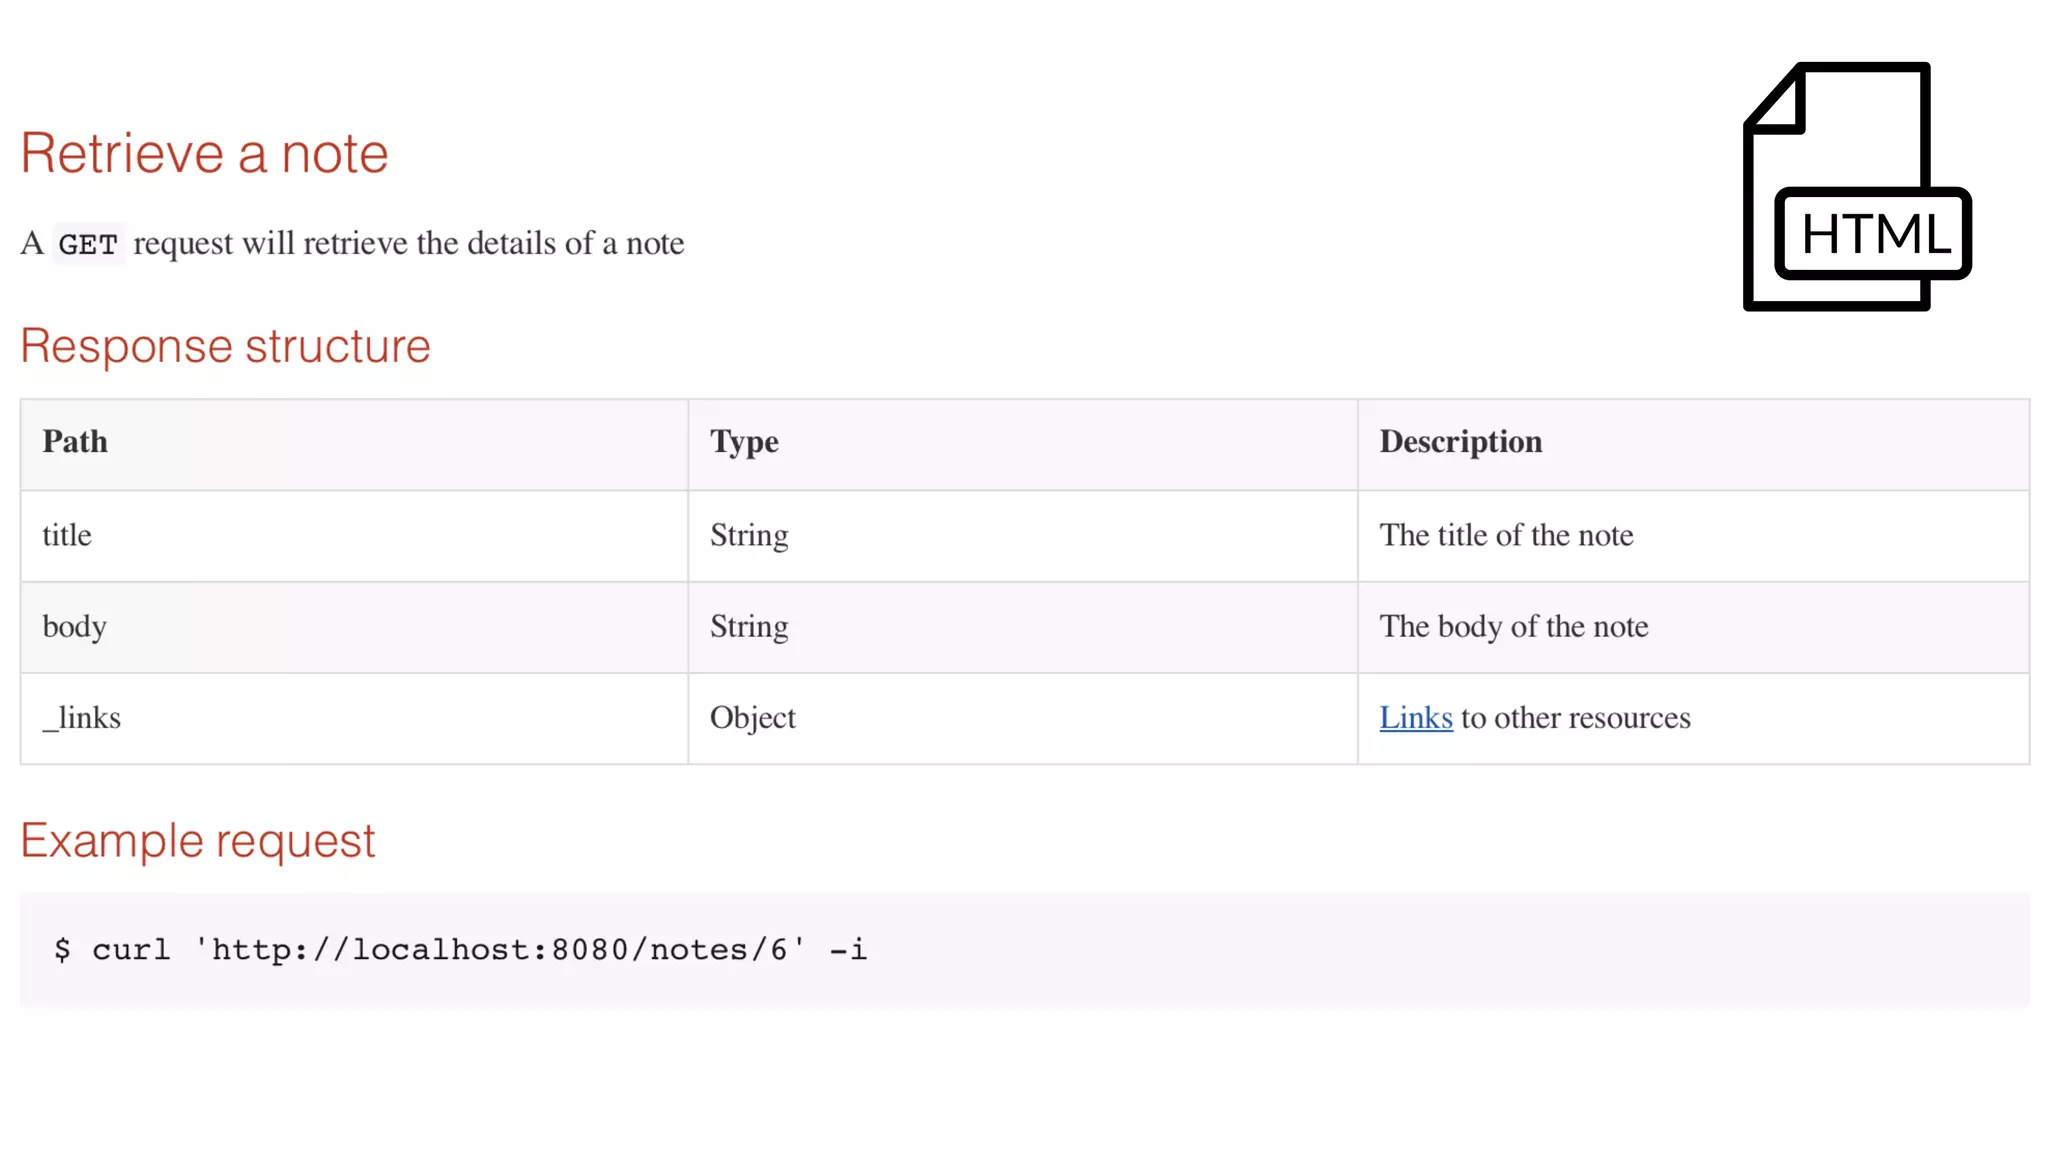Select the Path column header

coord(75,442)
